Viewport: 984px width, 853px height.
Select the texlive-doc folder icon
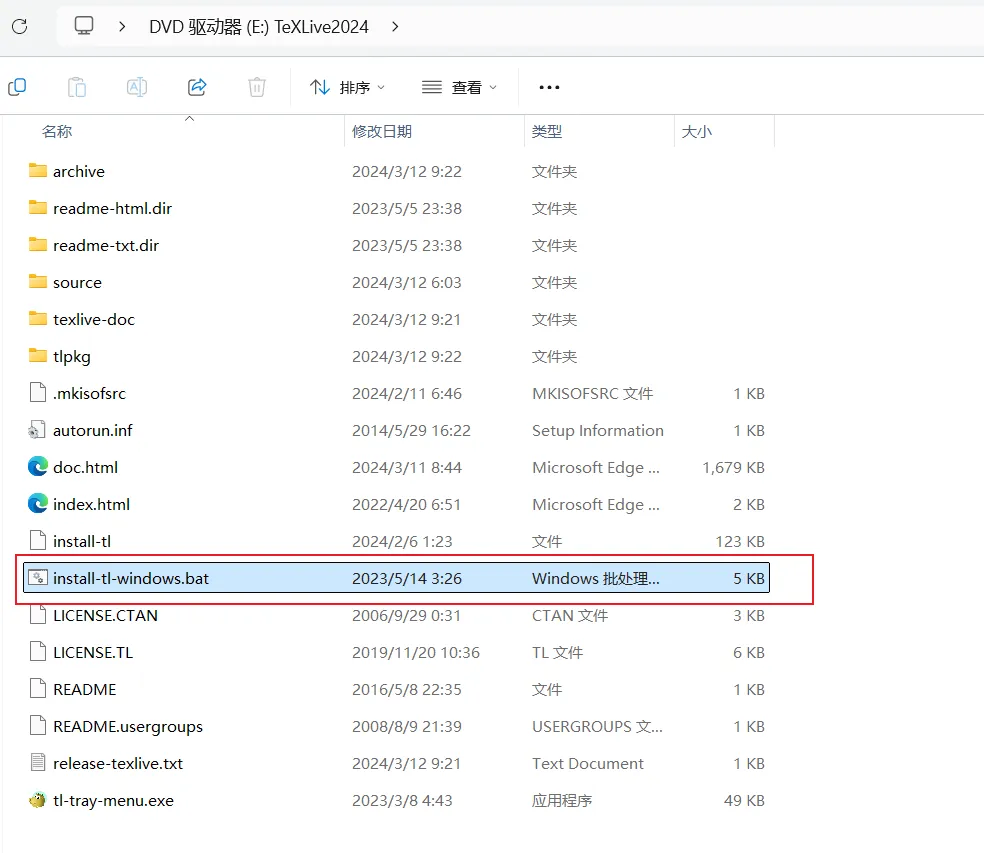click(x=38, y=319)
